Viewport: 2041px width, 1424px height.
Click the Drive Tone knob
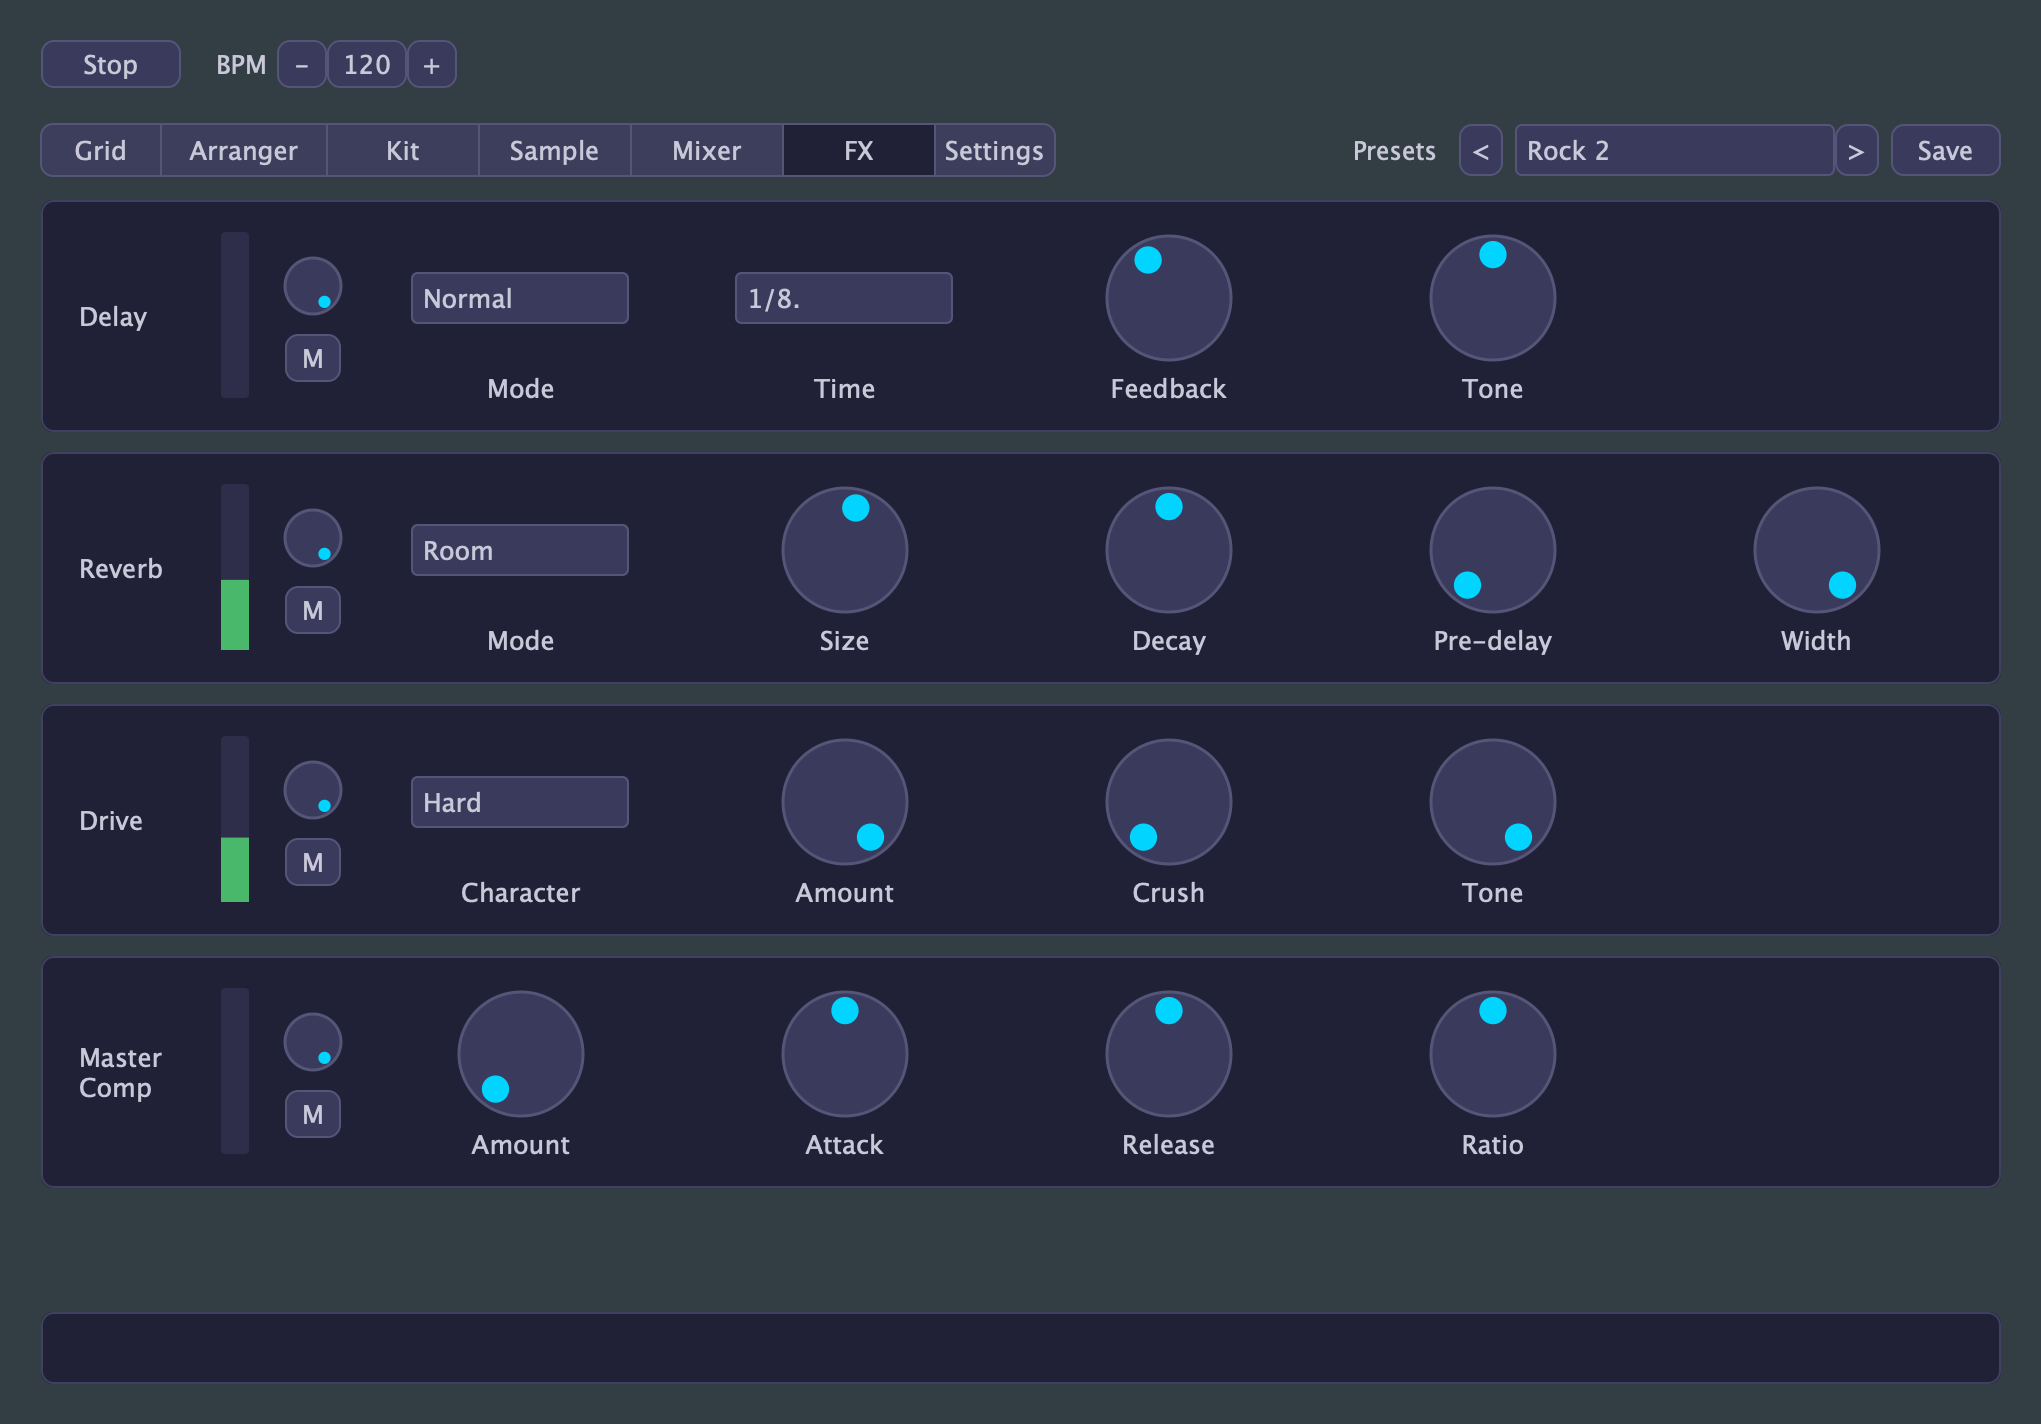click(x=1493, y=802)
